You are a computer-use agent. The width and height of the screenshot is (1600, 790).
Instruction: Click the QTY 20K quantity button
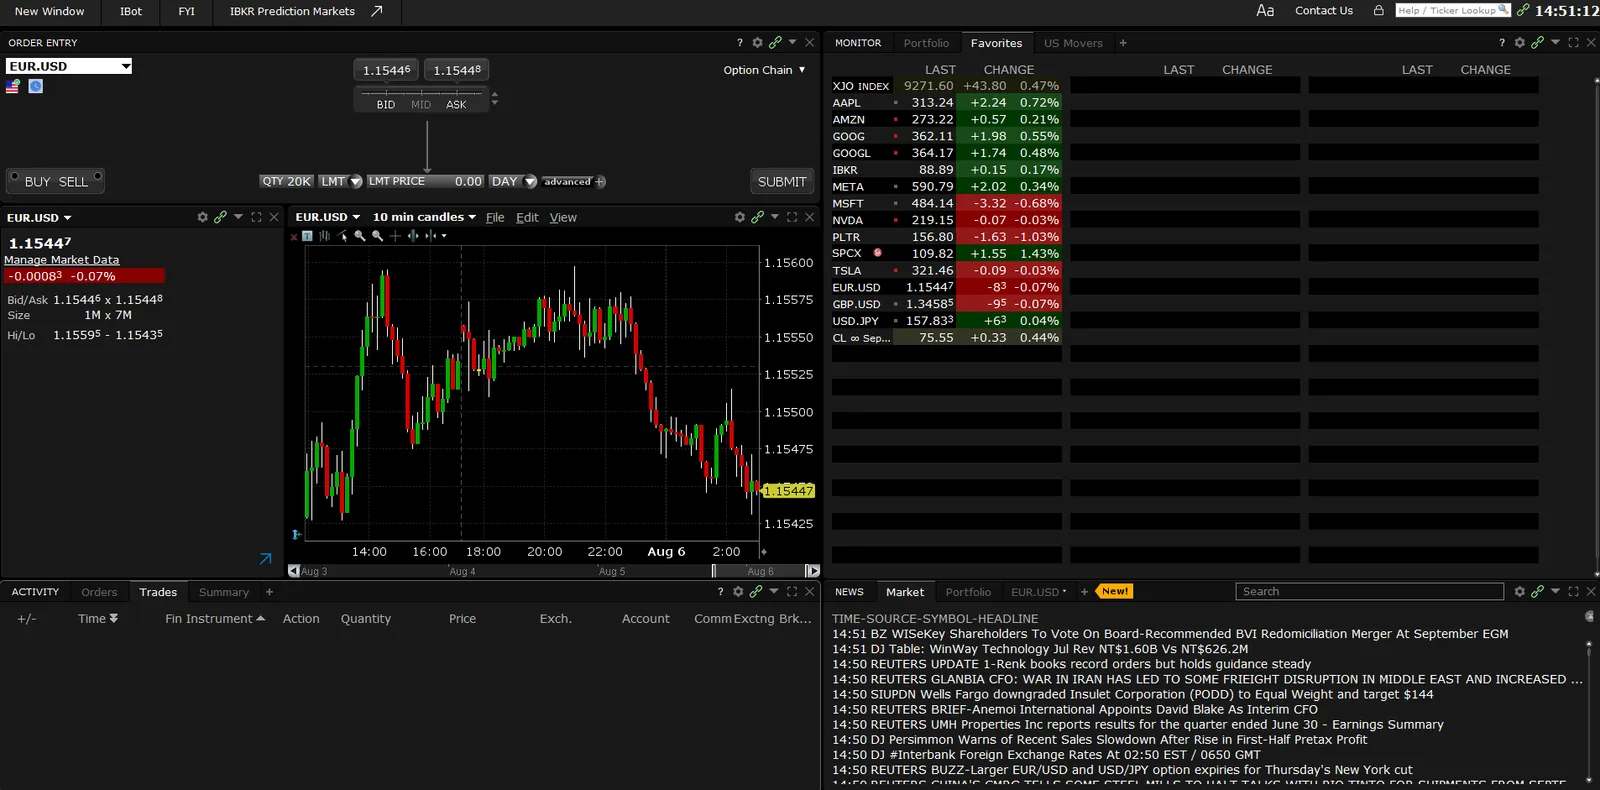click(287, 182)
